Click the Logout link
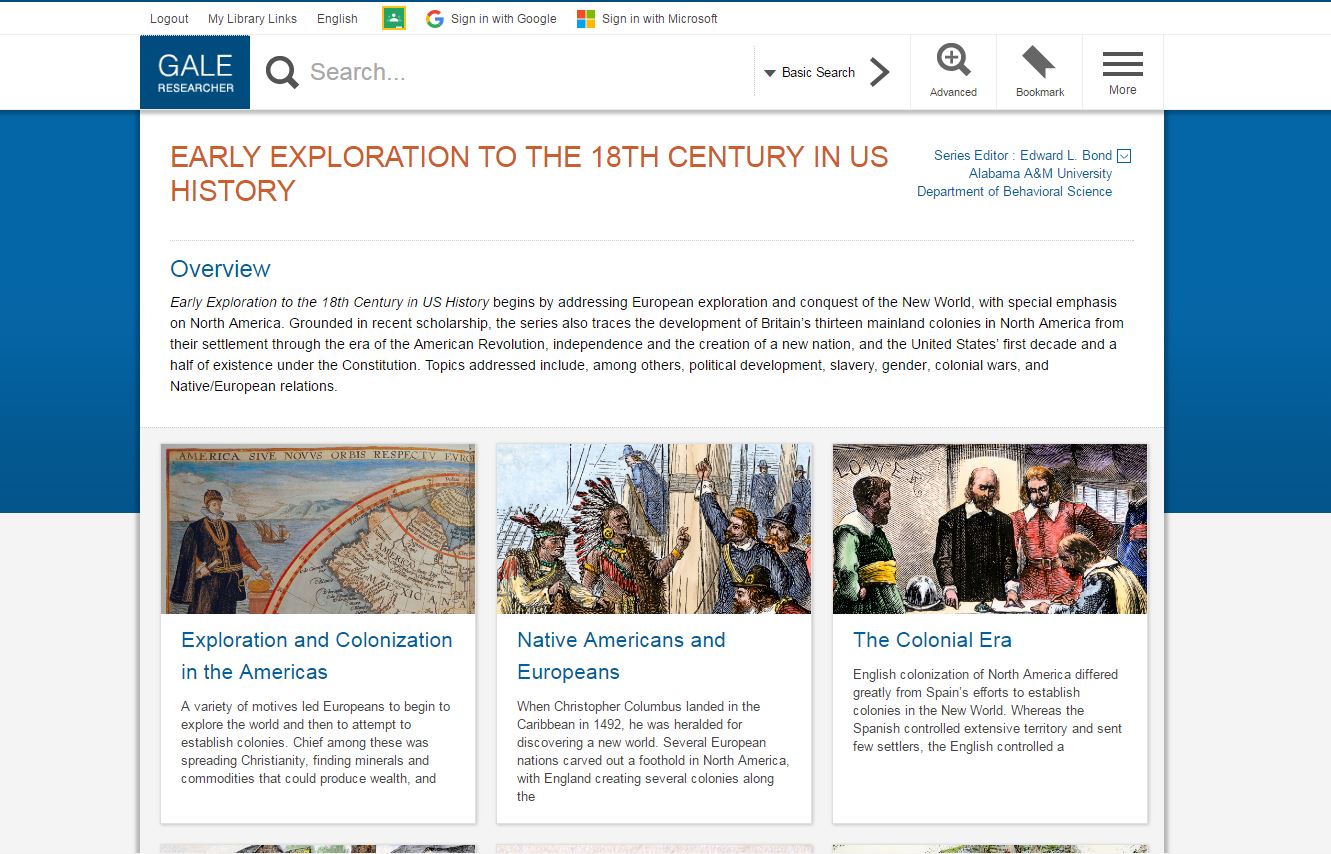Image resolution: width=1331 pixels, height=854 pixels. 169,18
